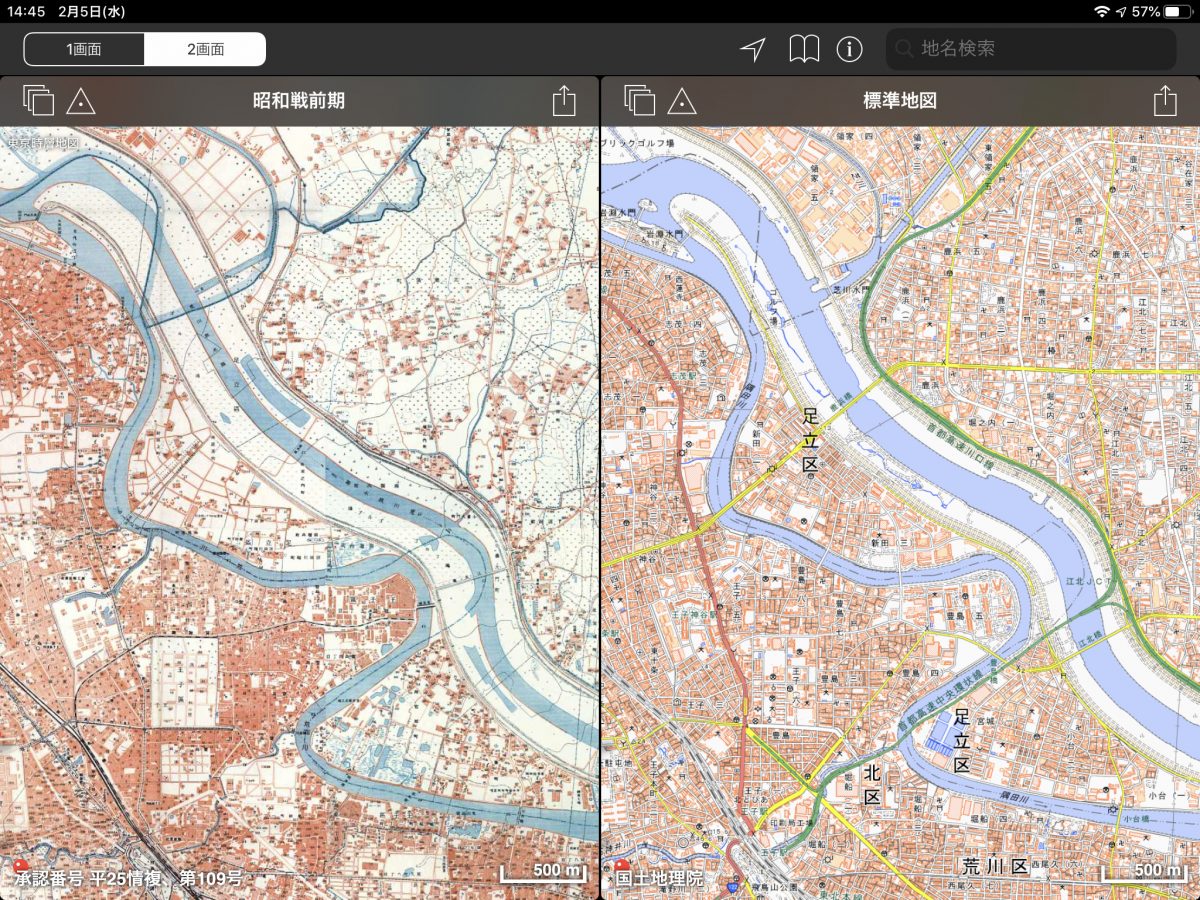Tap the 標準地図 map title
Image resolution: width=1200 pixels, height=900 pixels.
pos(900,101)
